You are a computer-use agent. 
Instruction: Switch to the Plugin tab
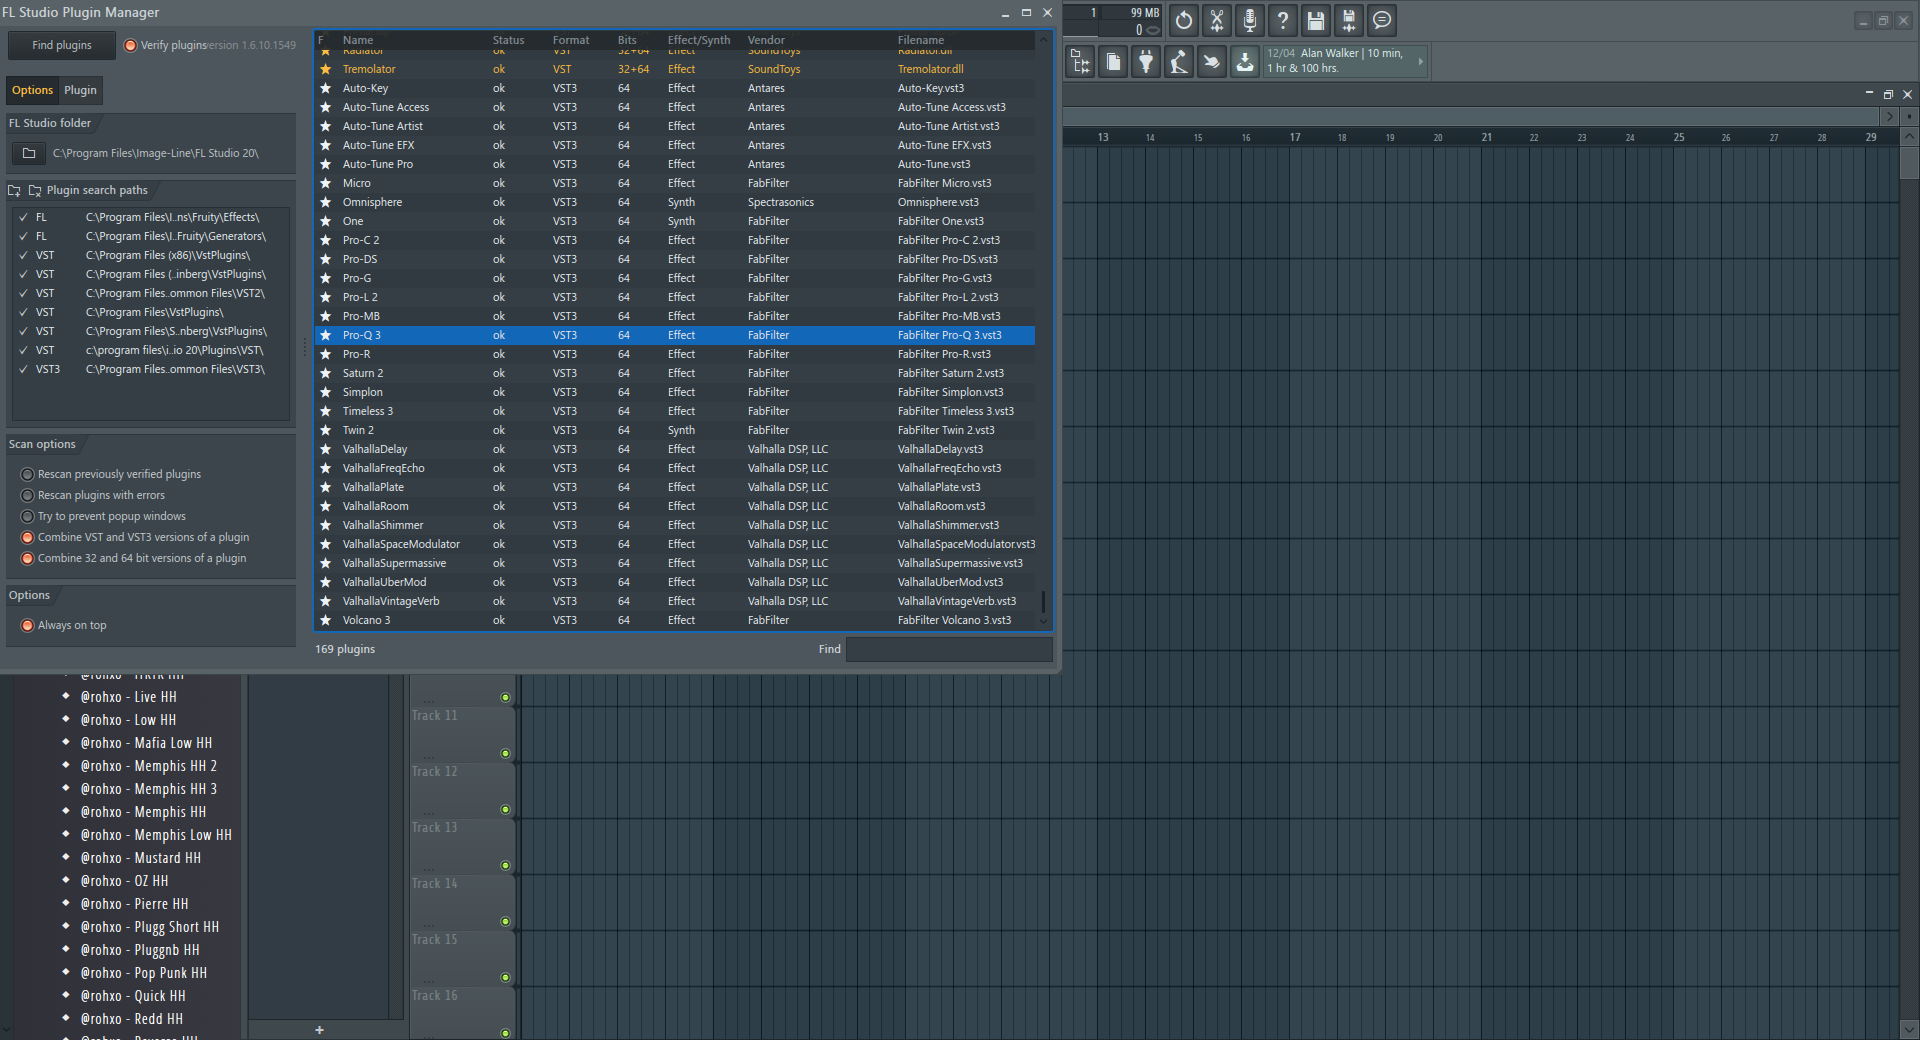coord(80,90)
